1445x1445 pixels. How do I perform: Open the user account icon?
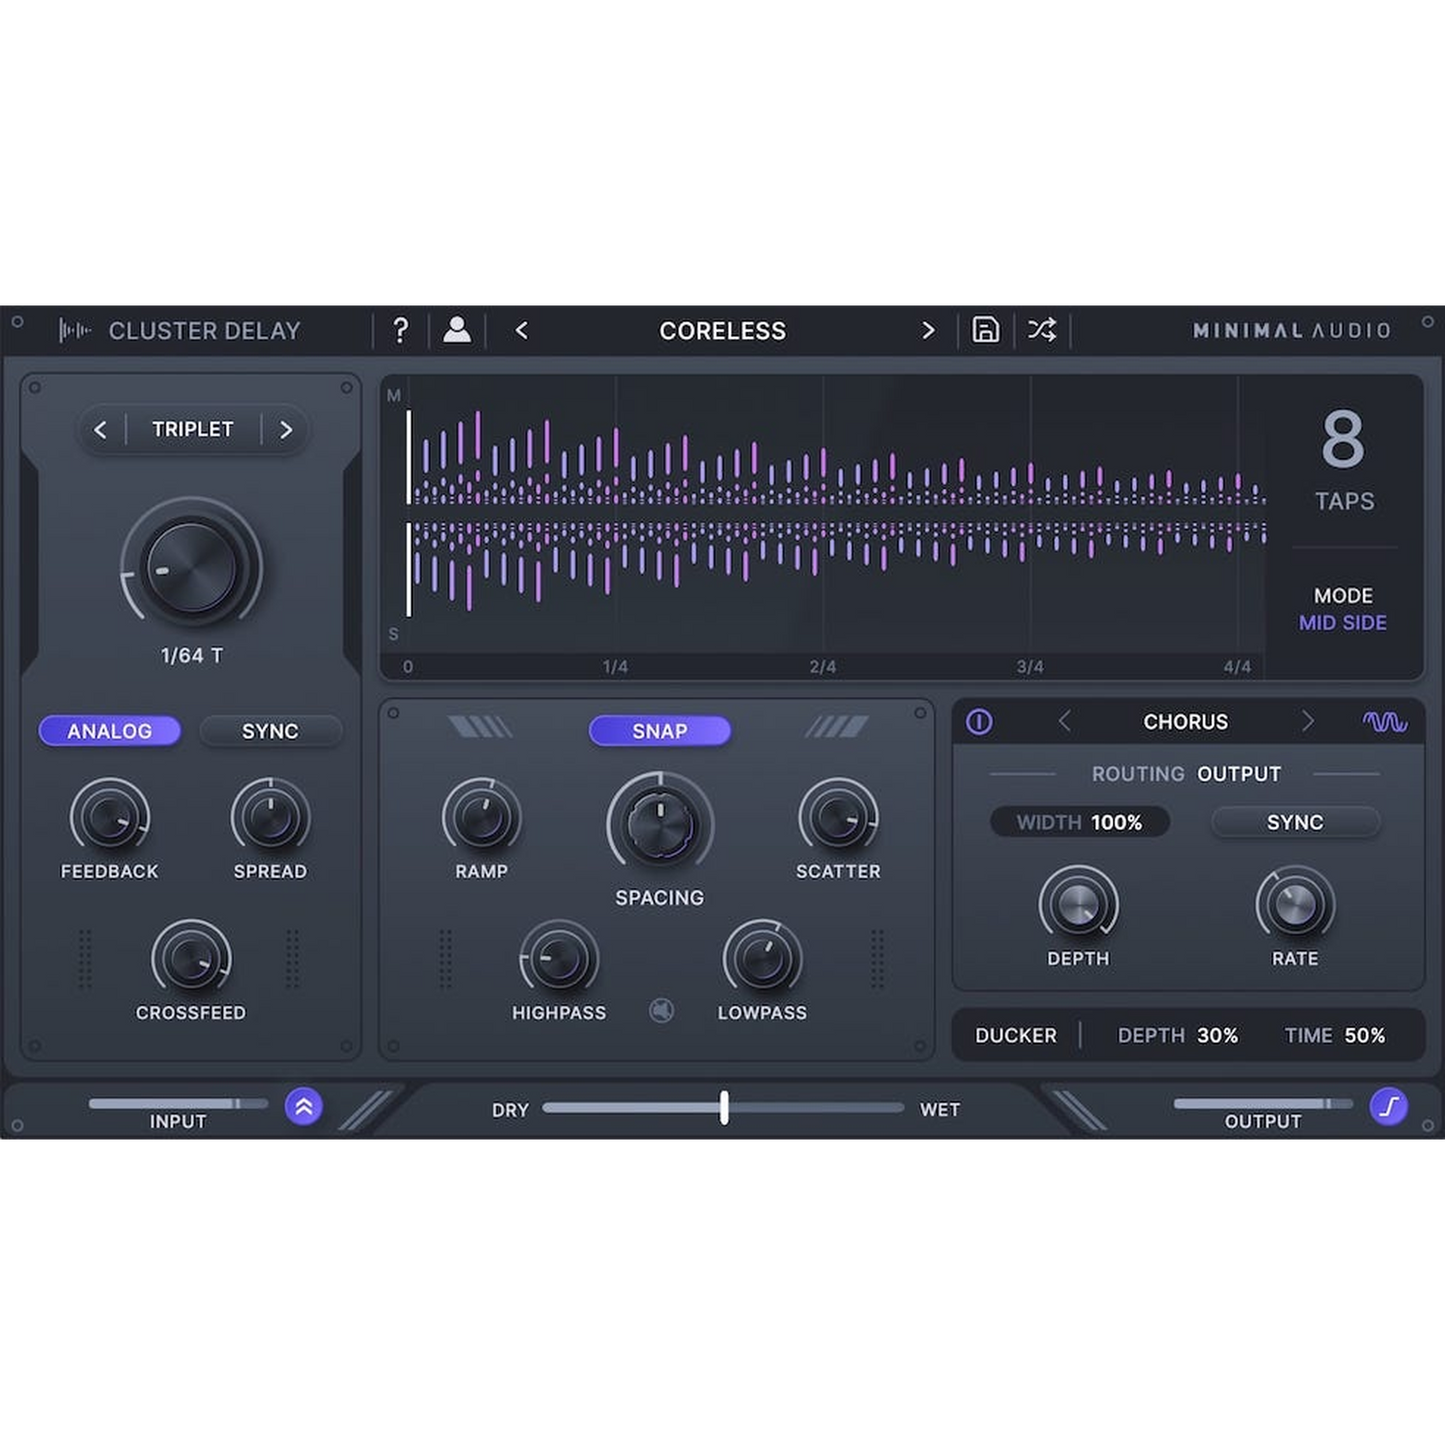(457, 330)
